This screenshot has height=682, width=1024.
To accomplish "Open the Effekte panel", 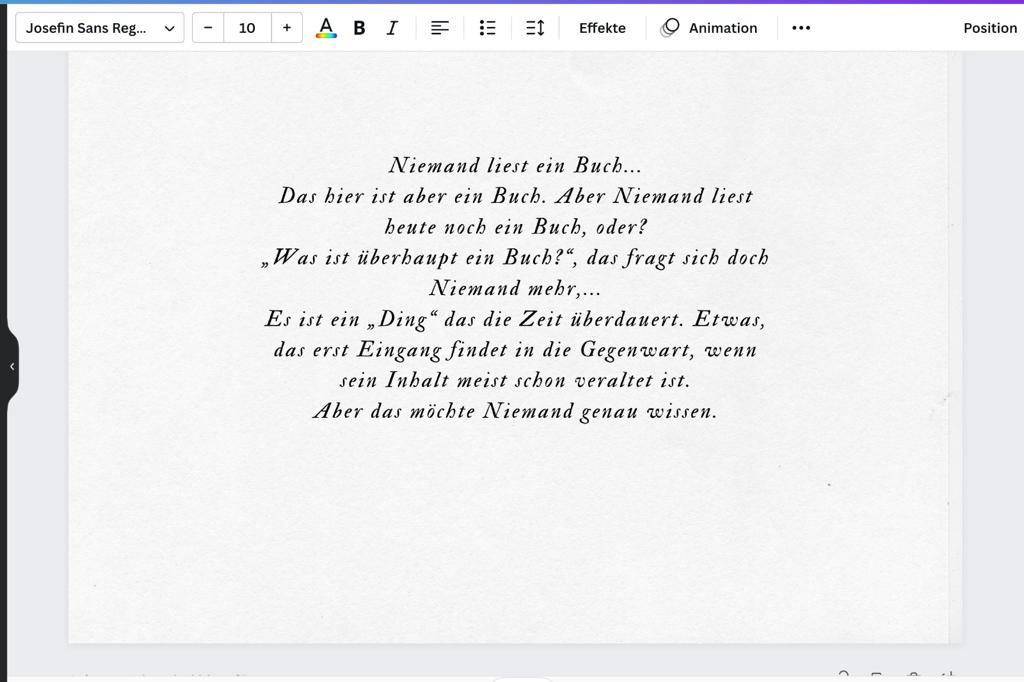I will pos(602,28).
